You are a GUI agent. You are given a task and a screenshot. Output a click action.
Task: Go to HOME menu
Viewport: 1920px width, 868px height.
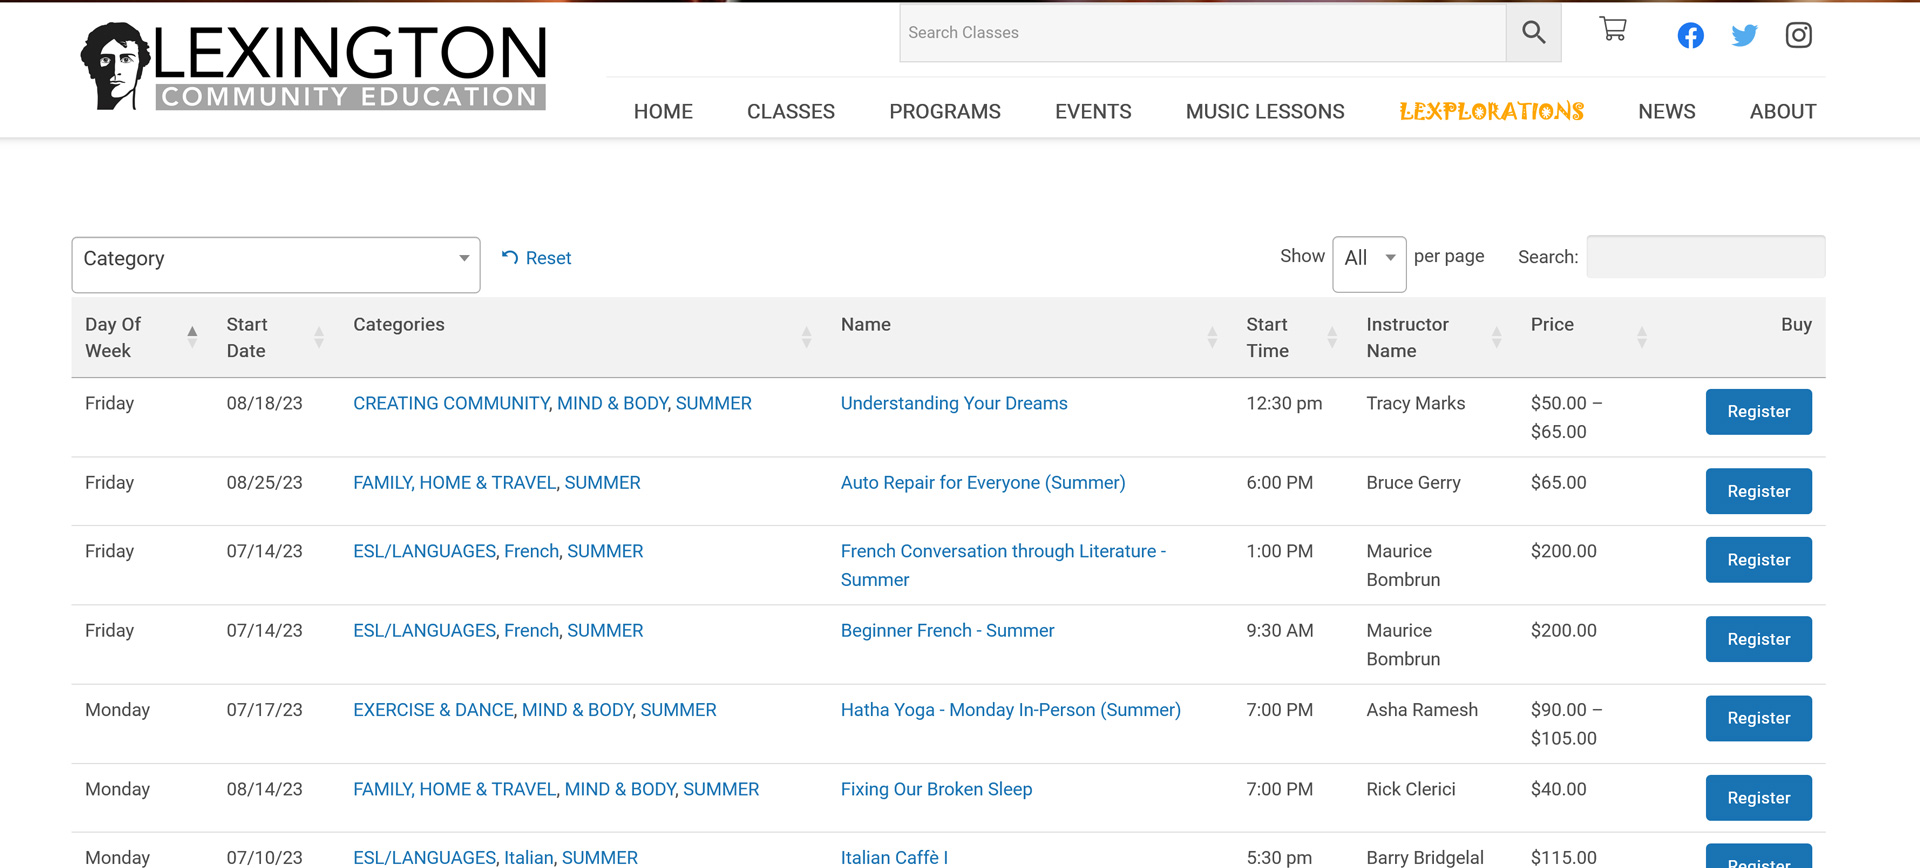pos(663,112)
